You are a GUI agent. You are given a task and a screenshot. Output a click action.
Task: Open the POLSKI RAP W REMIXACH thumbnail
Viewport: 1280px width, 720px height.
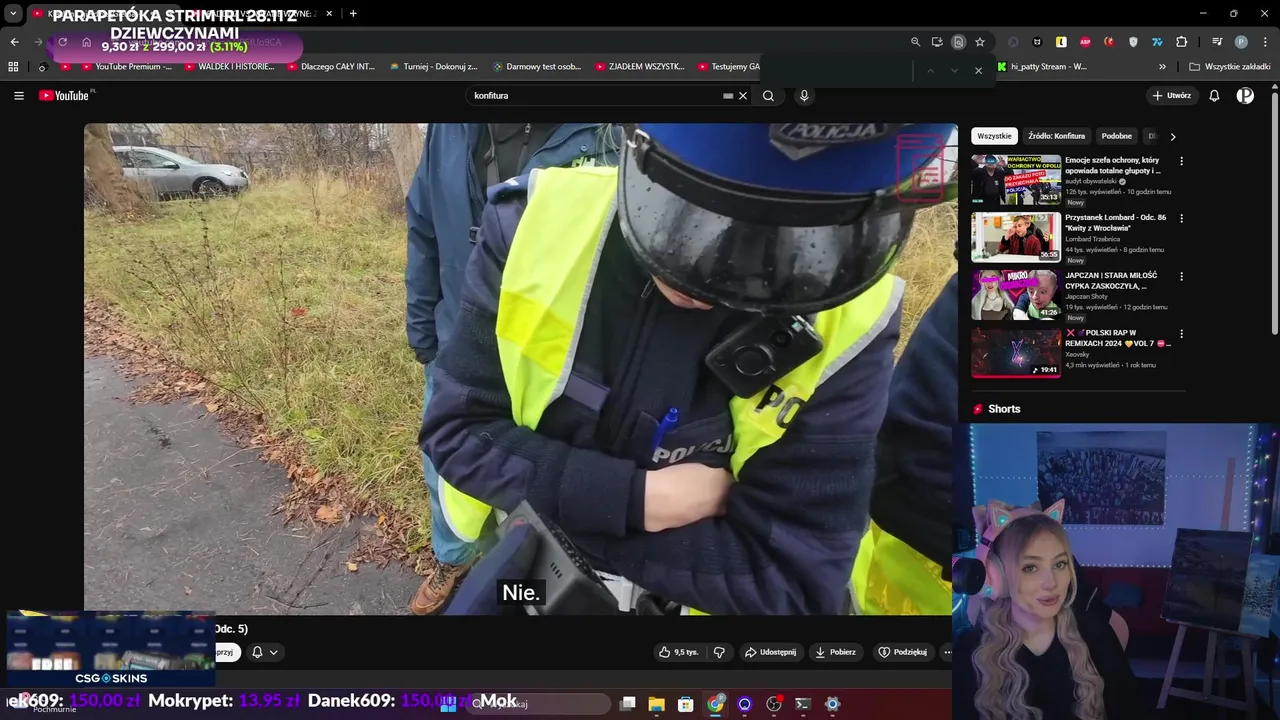tap(1016, 352)
